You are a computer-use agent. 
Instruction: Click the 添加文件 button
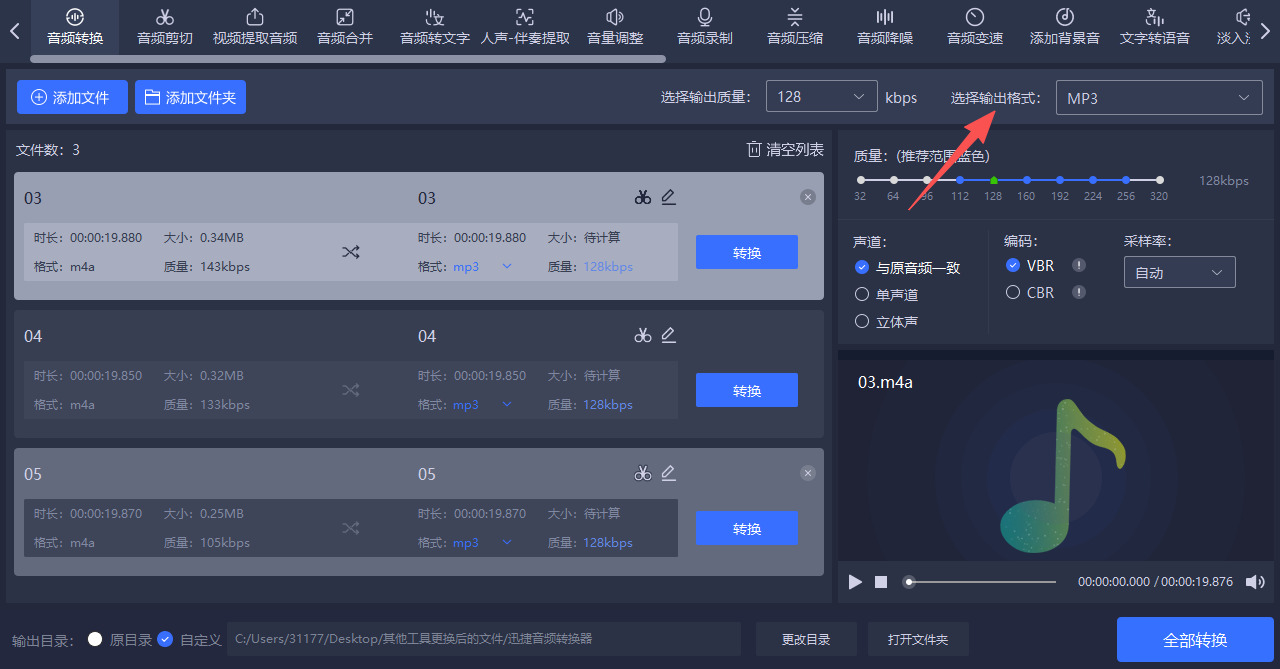pos(72,97)
